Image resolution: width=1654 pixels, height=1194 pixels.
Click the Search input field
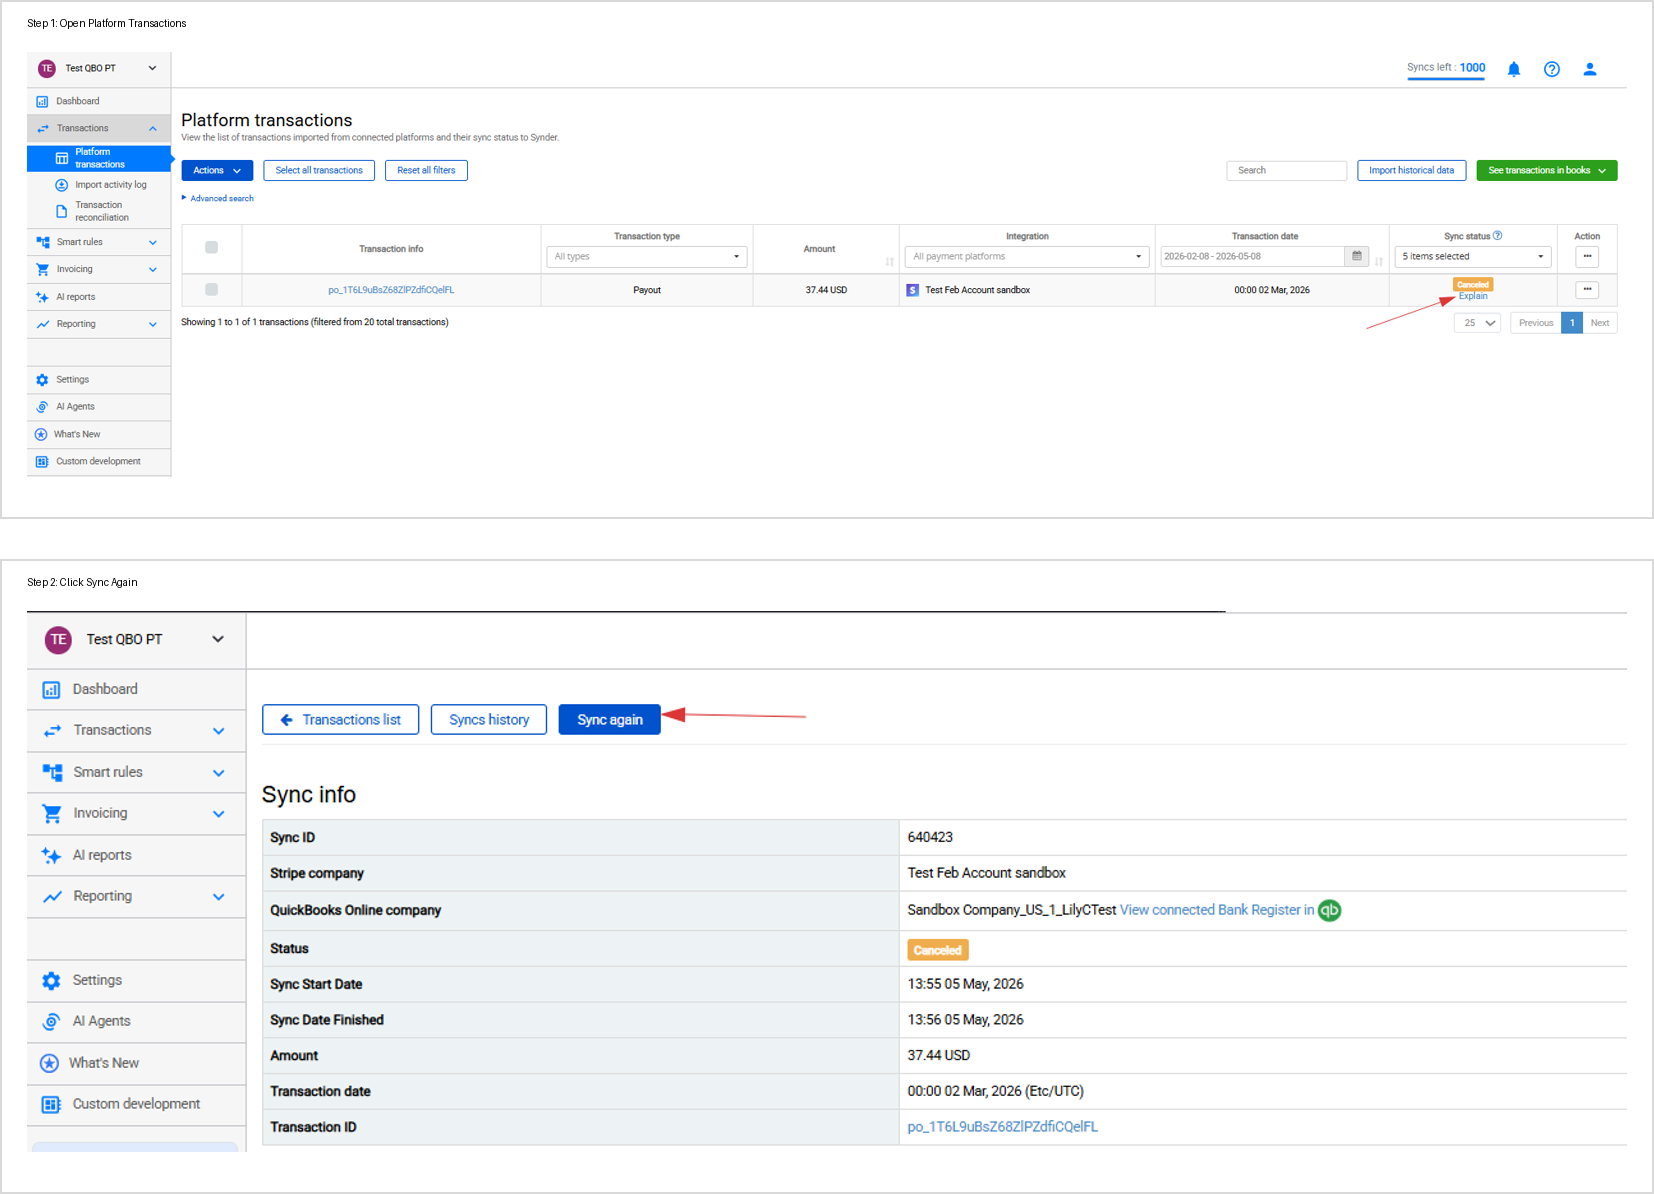(x=1286, y=171)
